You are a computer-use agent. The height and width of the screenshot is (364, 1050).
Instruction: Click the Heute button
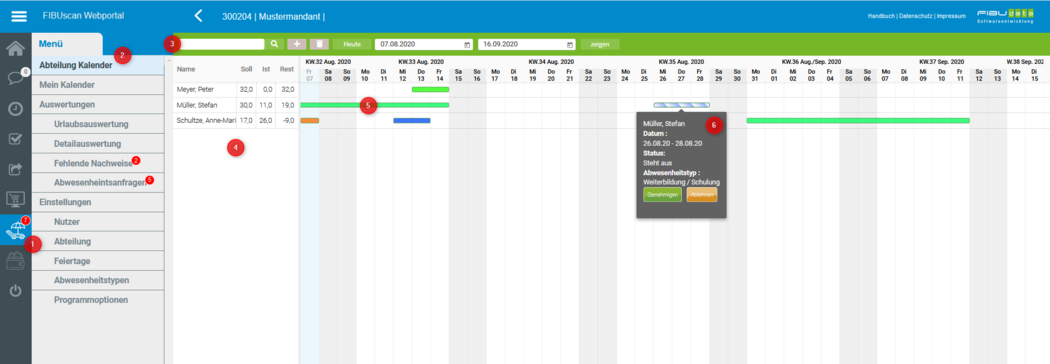352,44
